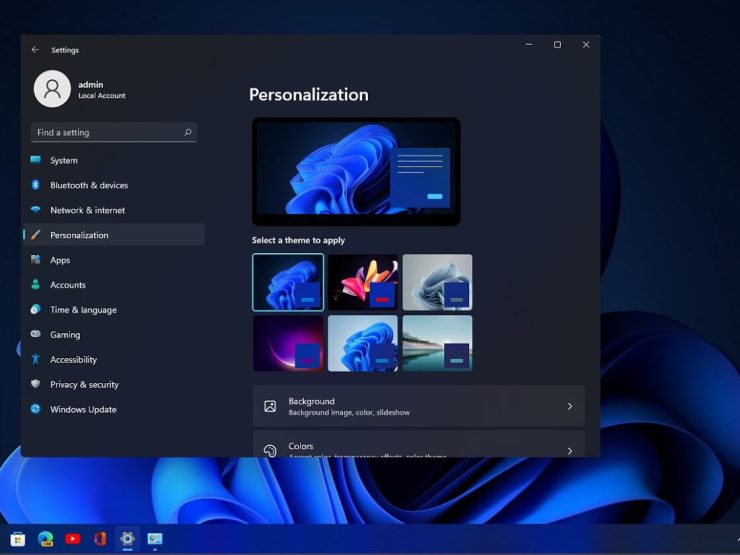Minimize the Settings window

click(529, 44)
